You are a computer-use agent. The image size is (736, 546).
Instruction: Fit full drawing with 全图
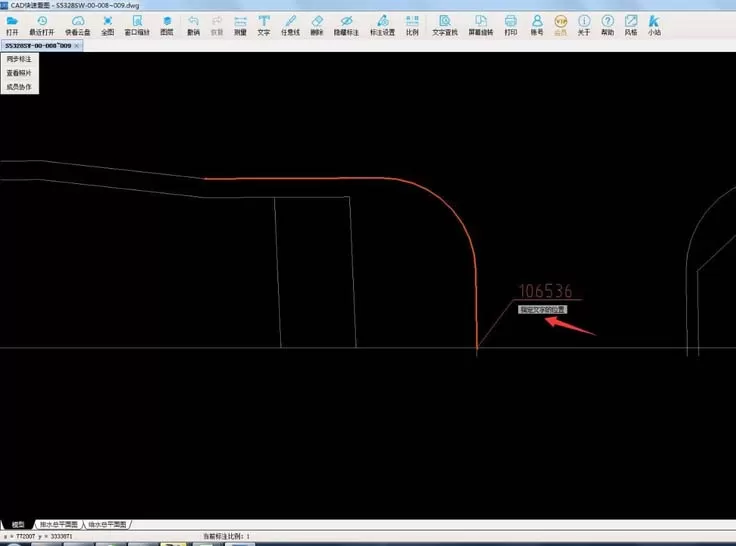107,25
